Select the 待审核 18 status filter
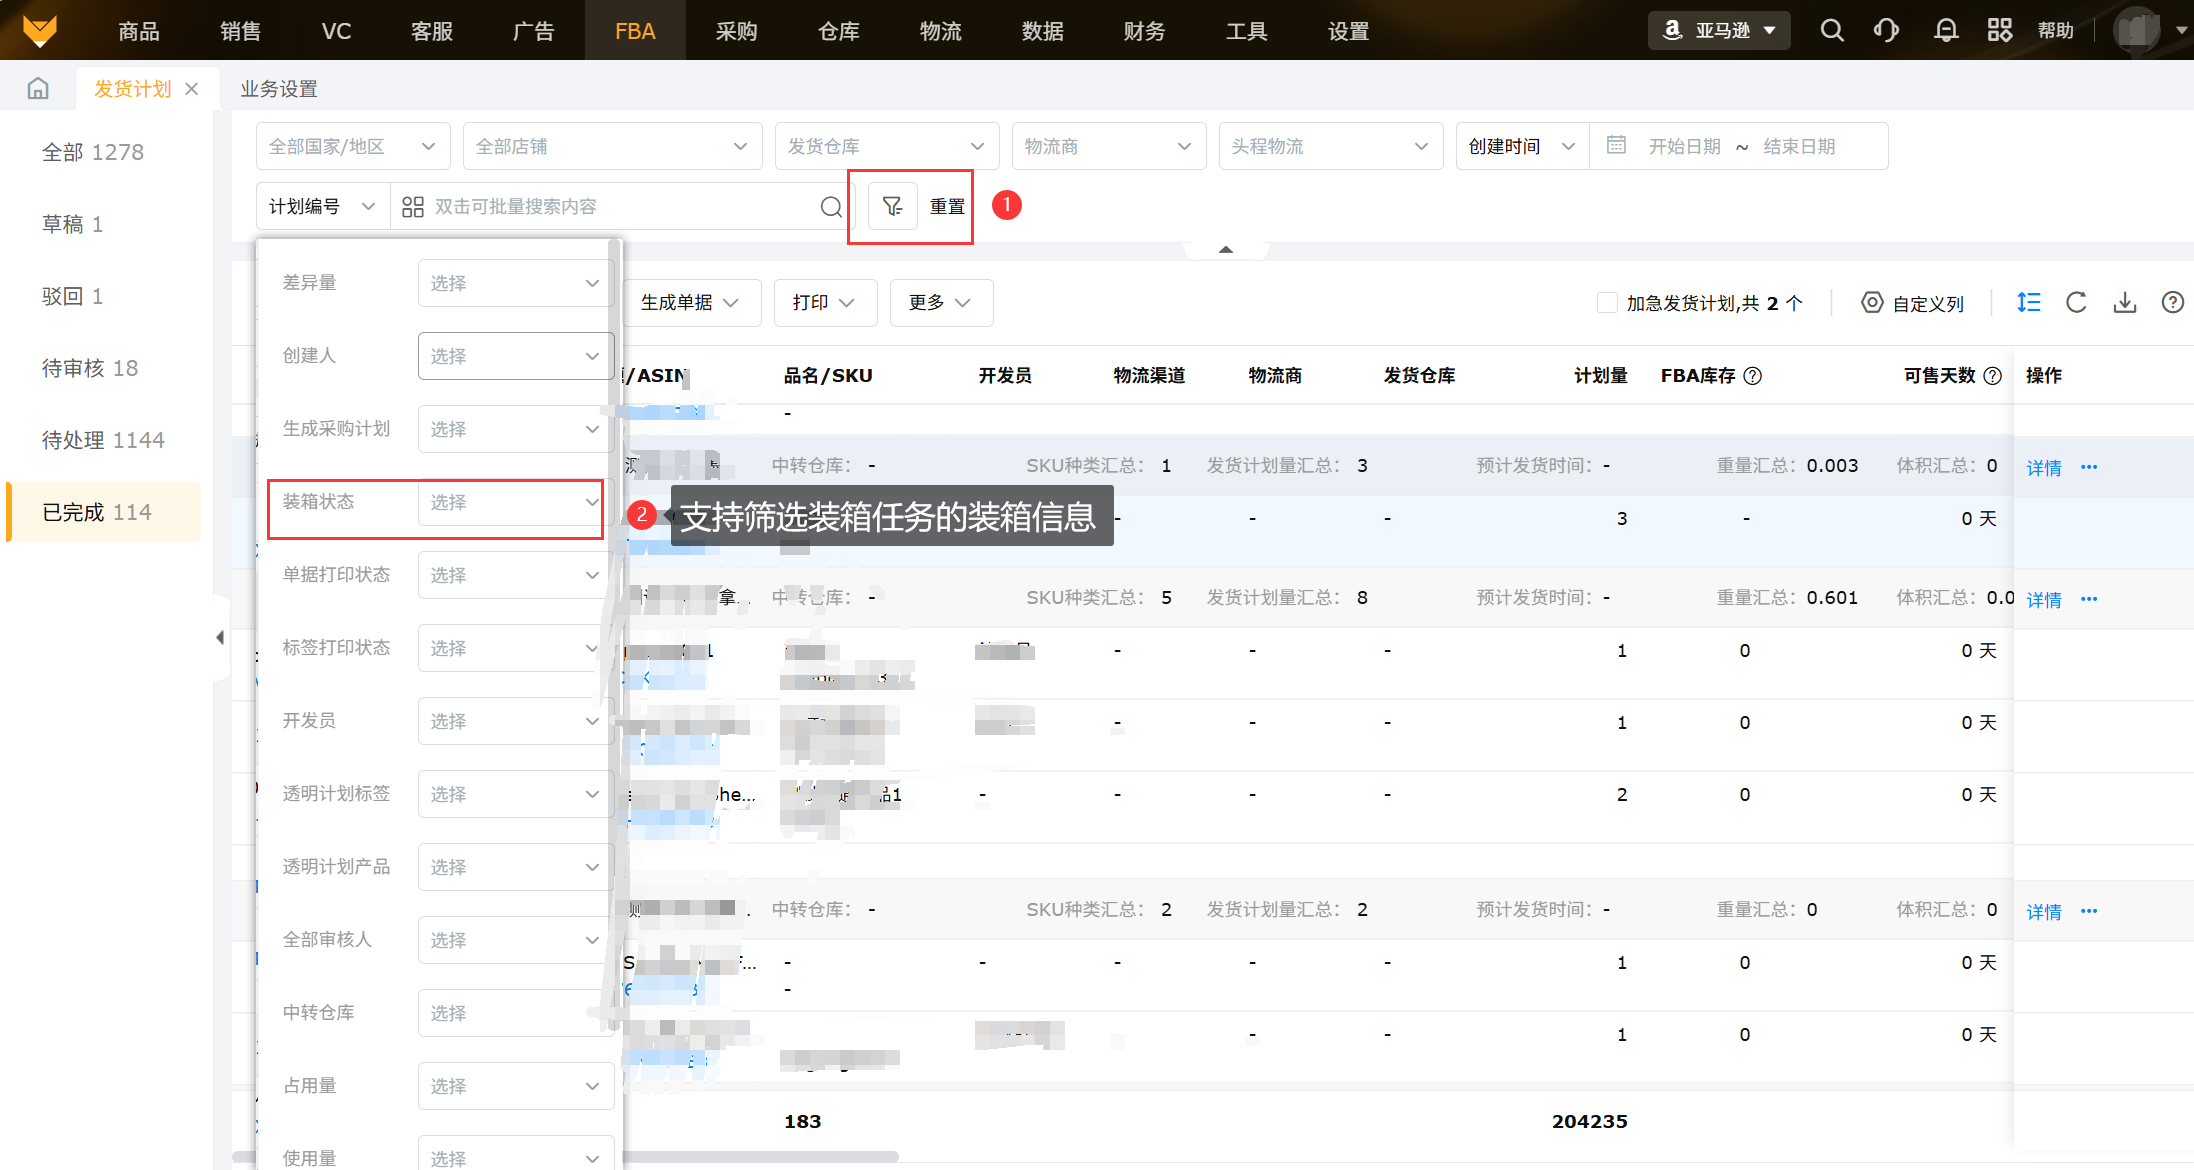This screenshot has height=1170, width=2194. (x=90, y=368)
